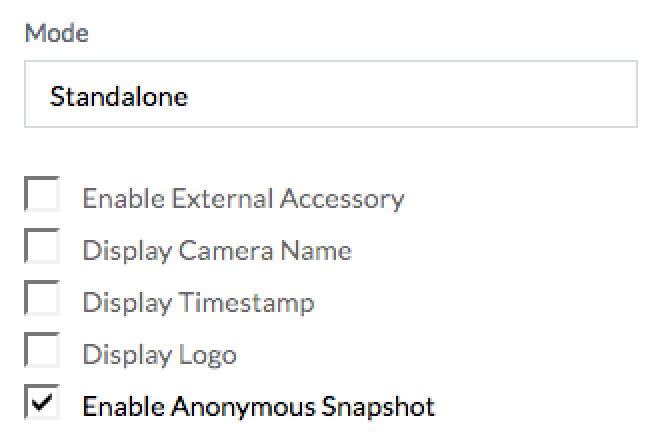Viewport: 658px width, 440px height.
Task: Uncheck Enable Anonymous Snapshot checkbox
Action: pyautogui.click(x=43, y=405)
